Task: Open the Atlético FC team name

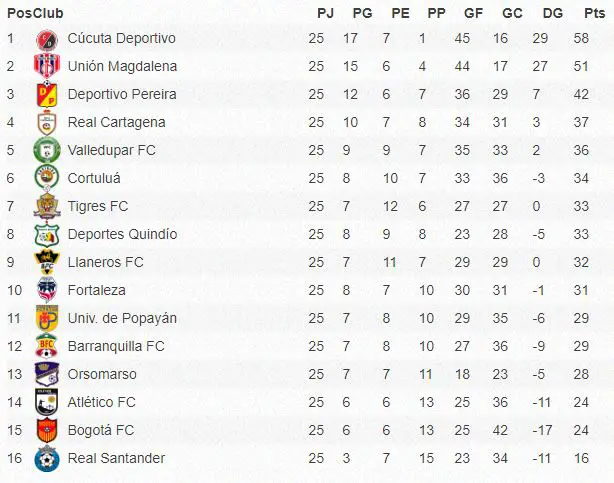Action: click(101, 402)
